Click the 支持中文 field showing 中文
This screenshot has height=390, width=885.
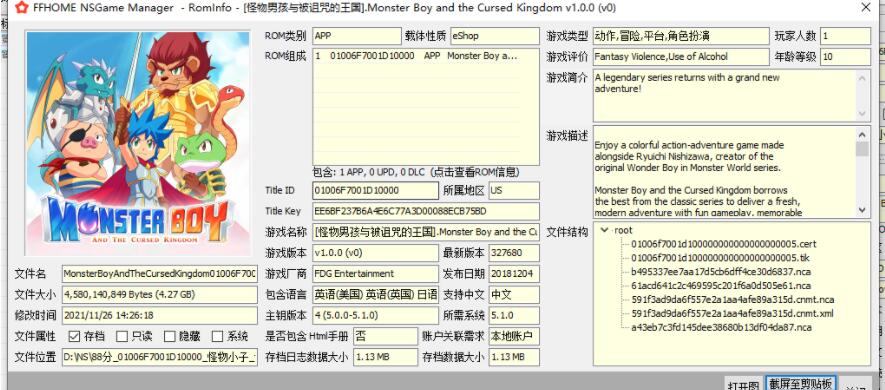[x=514, y=295]
